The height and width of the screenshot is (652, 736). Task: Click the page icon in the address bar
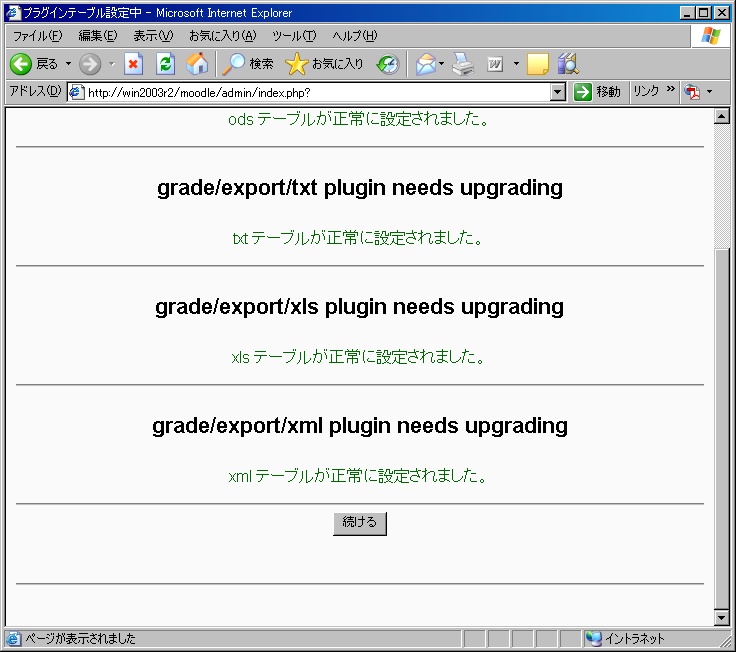tap(77, 92)
